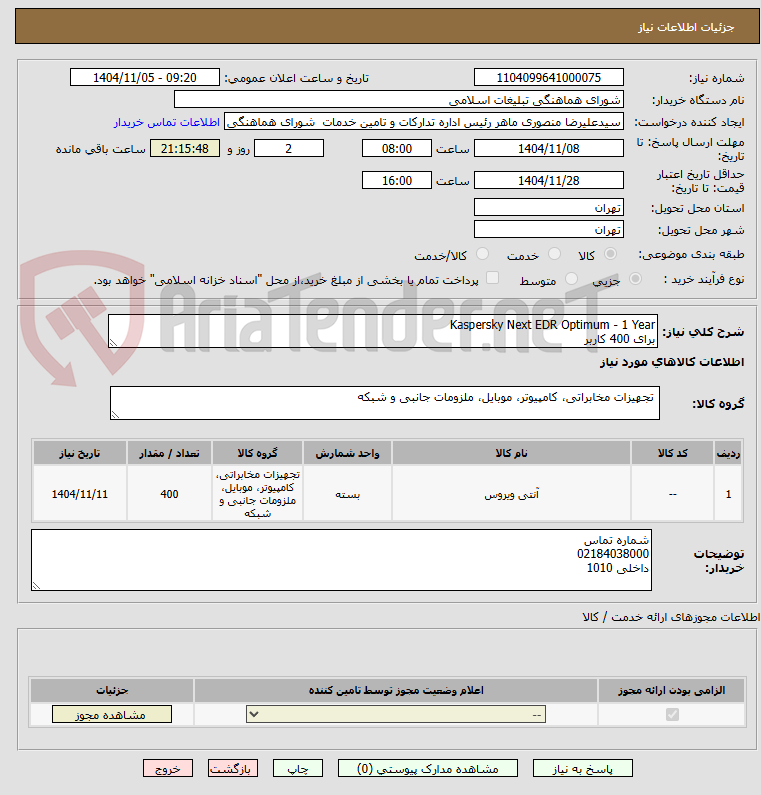Click the 'جزئیات' column header

pos(112,690)
